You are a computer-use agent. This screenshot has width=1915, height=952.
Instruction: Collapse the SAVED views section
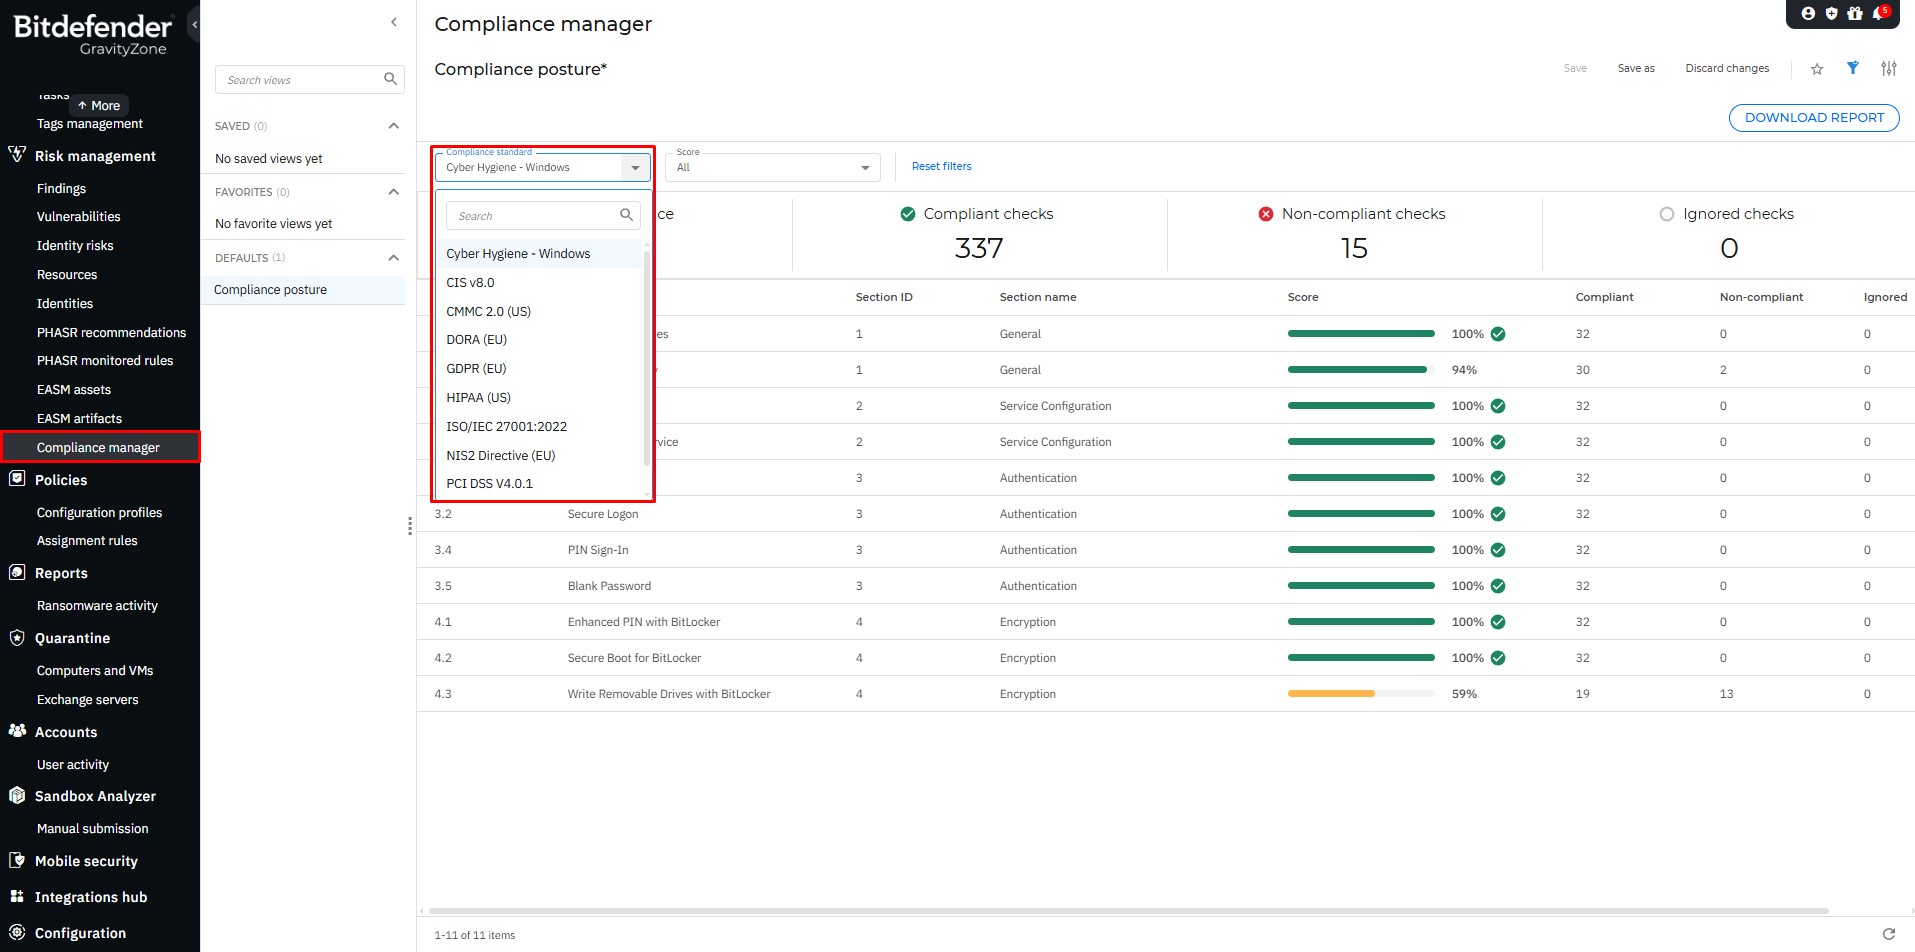(393, 126)
